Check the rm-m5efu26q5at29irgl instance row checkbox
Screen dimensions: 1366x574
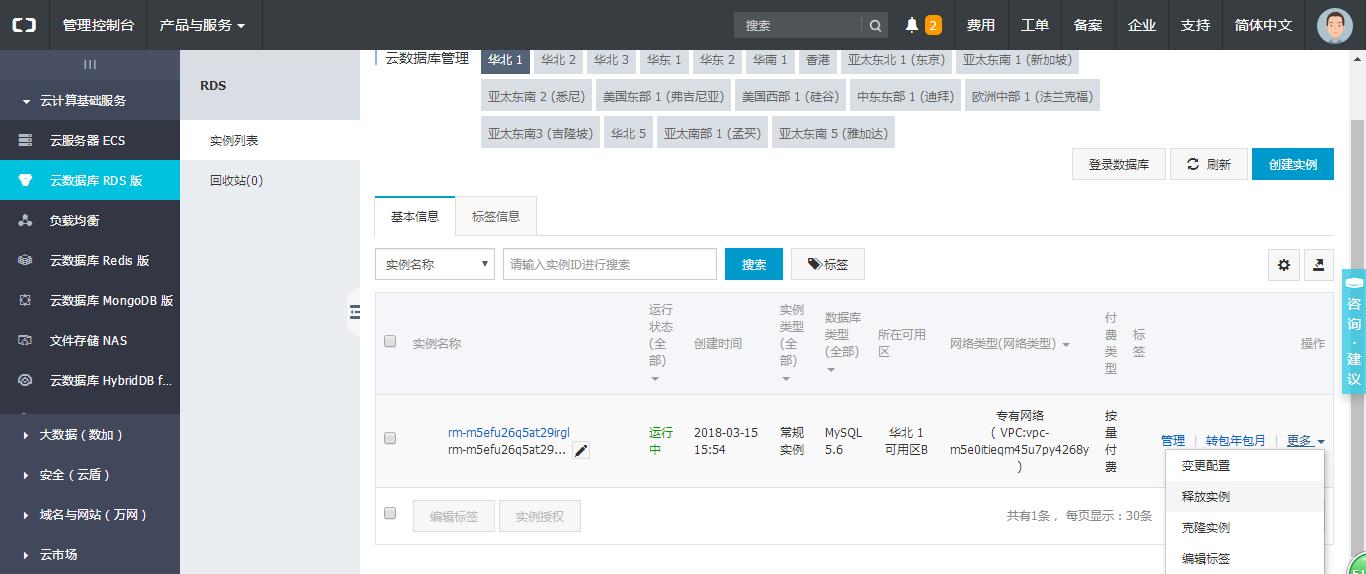pyautogui.click(x=390, y=438)
